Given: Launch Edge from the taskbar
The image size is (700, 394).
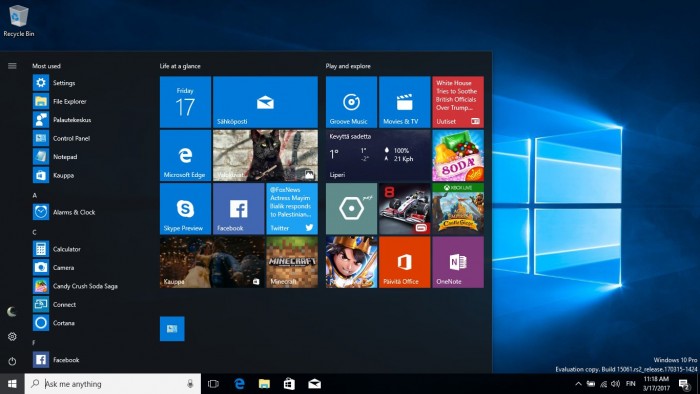Looking at the screenshot, I should [239, 384].
